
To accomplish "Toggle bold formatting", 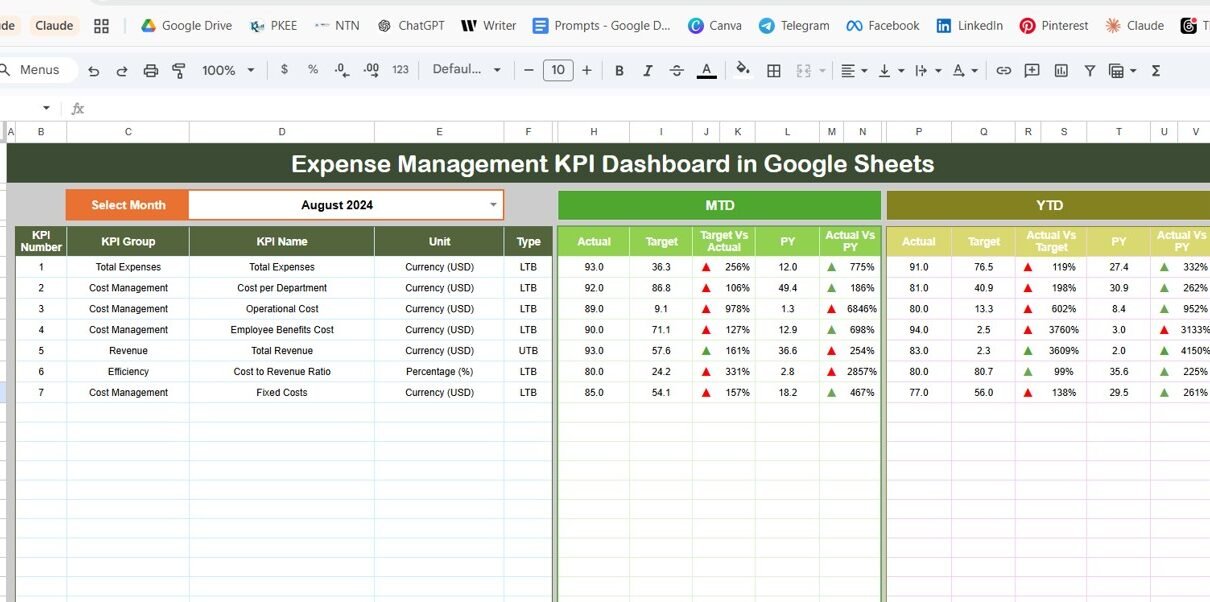I will (x=619, y=70).
